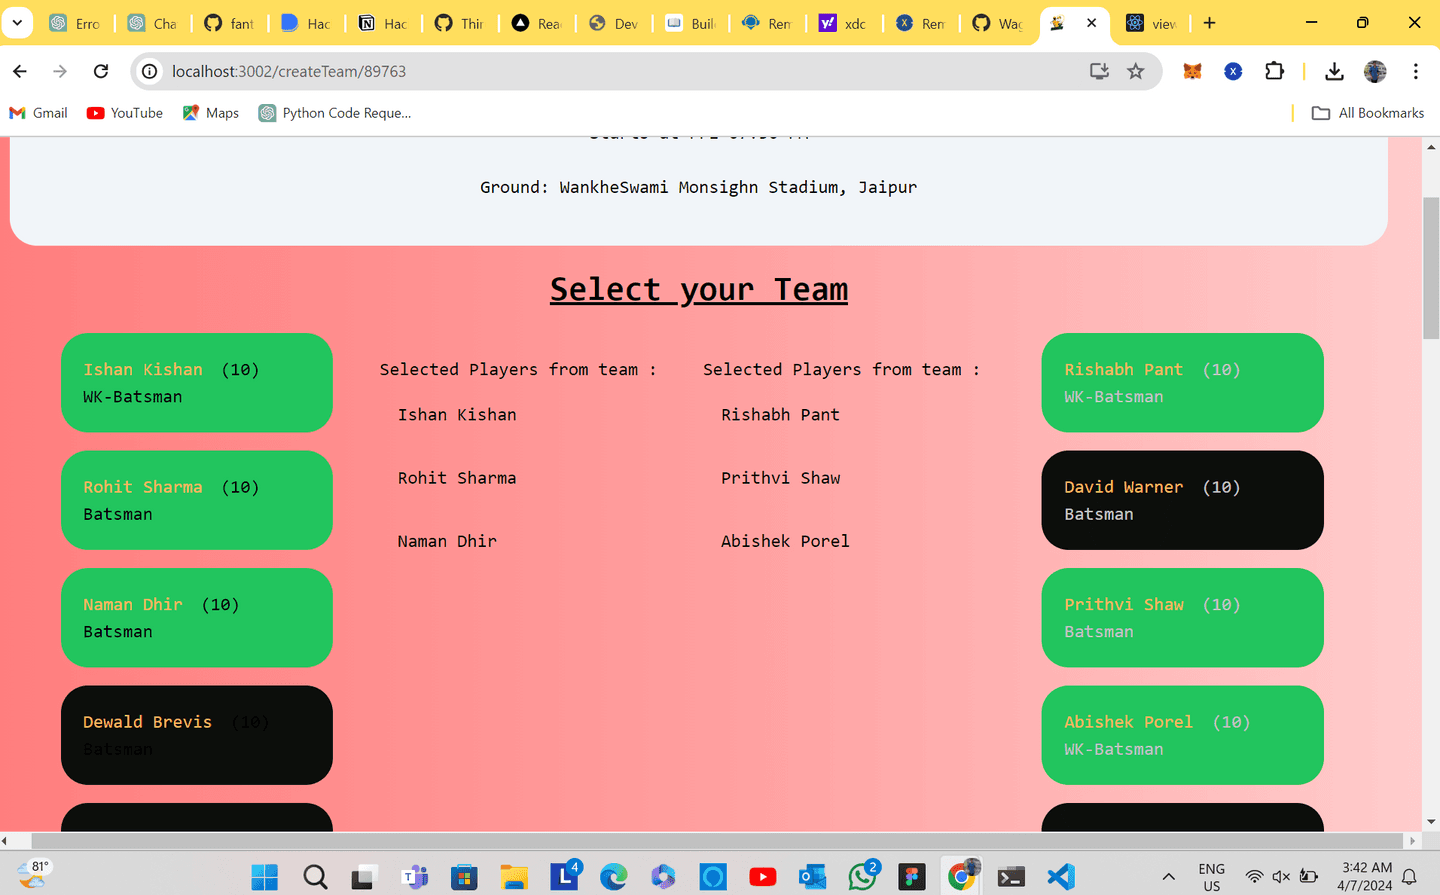The image size is (1440, 895).
Task: Open Microsoft Edge from taskbar
Action: pos(613,877)
